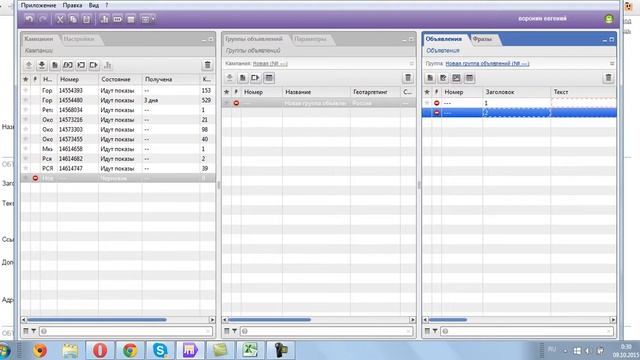Delete ad using Объявления panel trash icon
640x360 pixels.
click(x=608, y=78)
